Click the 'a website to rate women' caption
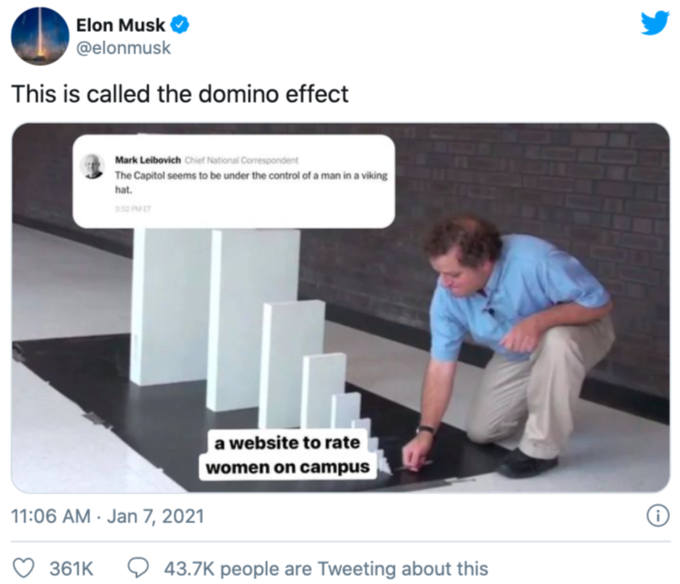This screenshot has width=680, height=584. click(x=288, y=455)
